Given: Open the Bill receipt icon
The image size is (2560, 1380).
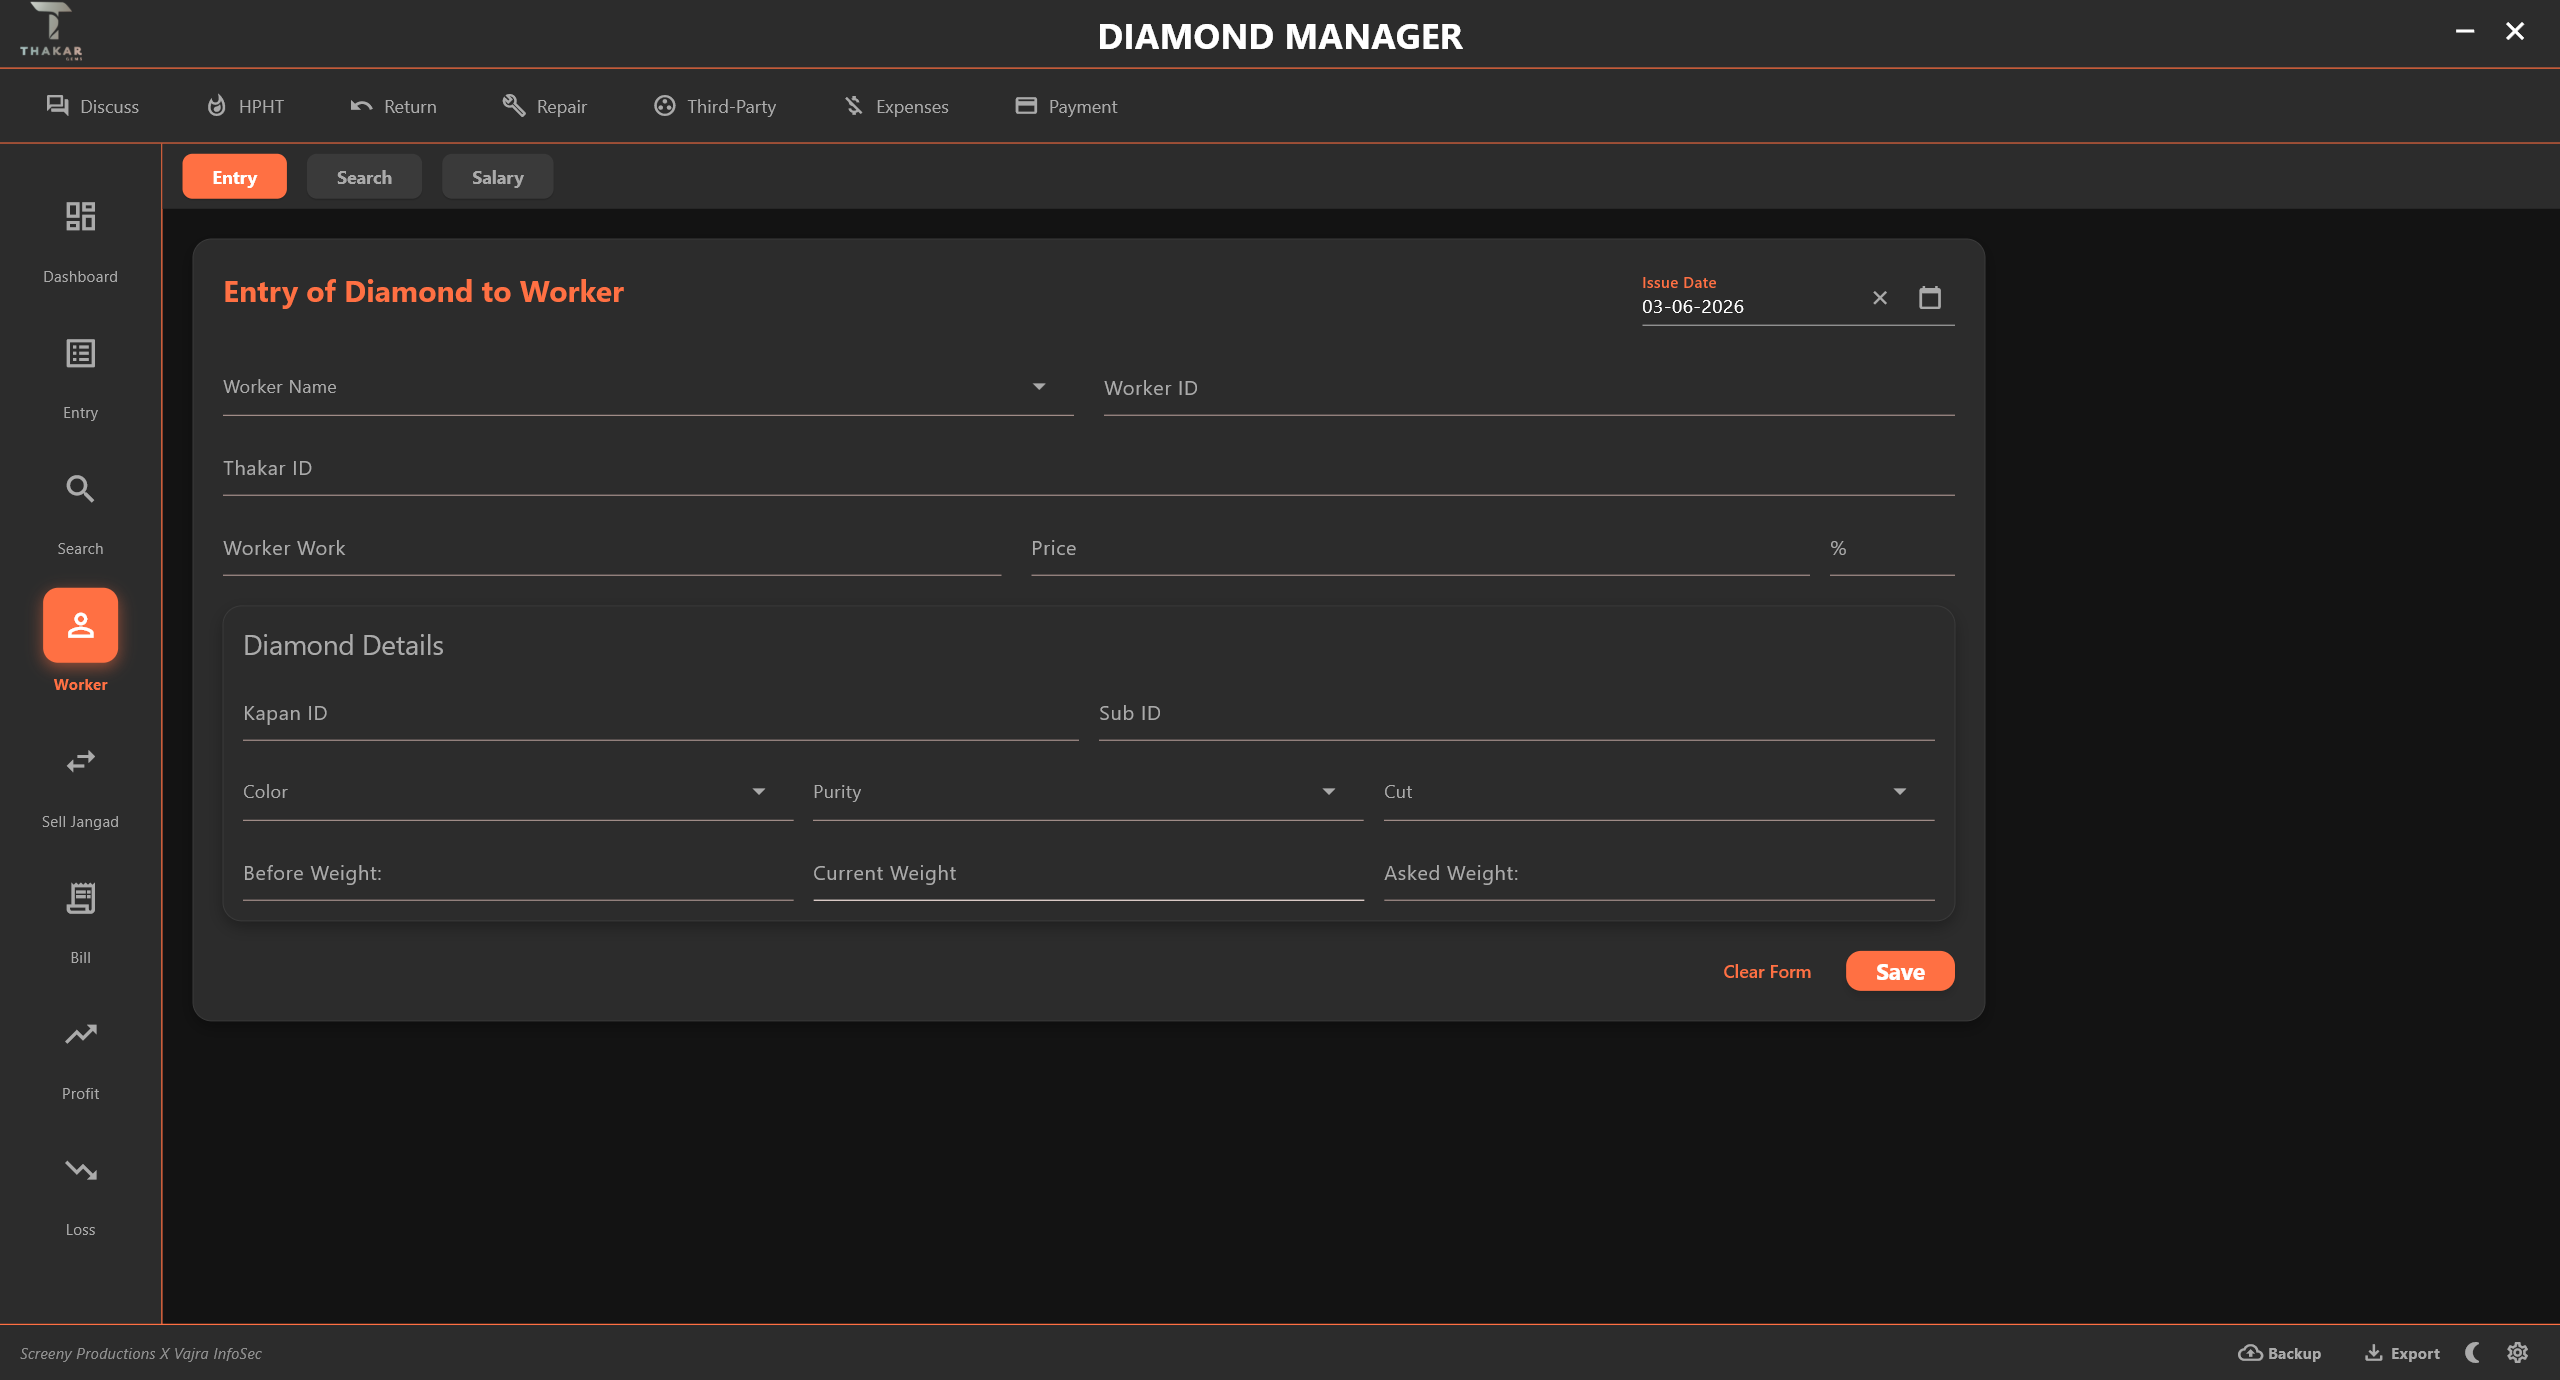Looking at the screenshot, I should [80, 898].
